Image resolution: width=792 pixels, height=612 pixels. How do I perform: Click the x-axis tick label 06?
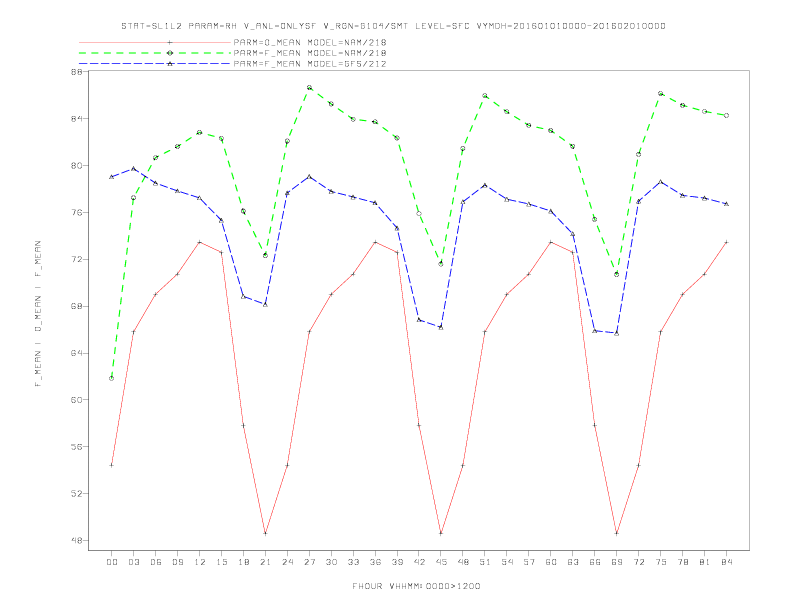[156, 562]
